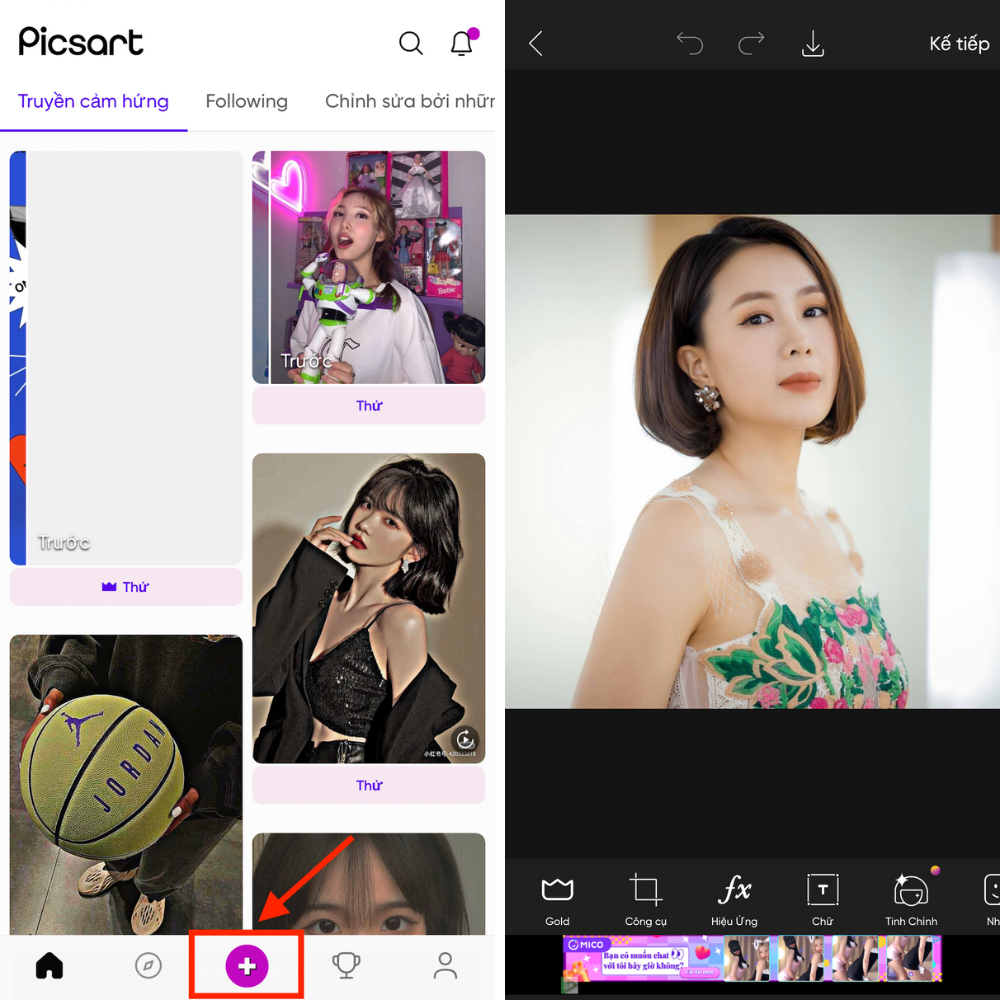Save the photo with the download icon
This screenshot has height=1000, width=1000.
click(812, 43)
